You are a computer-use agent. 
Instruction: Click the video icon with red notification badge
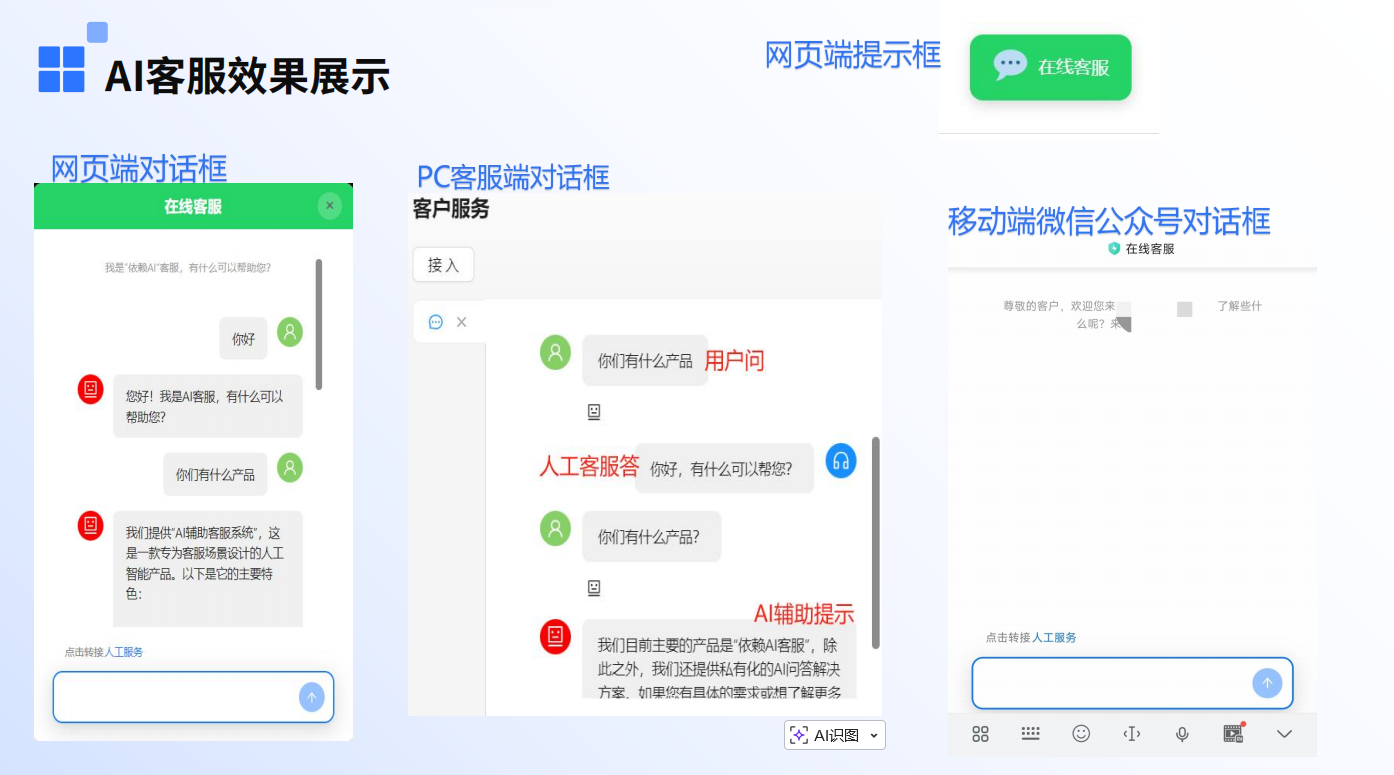pyautogui.click(x=1233, y=734)
